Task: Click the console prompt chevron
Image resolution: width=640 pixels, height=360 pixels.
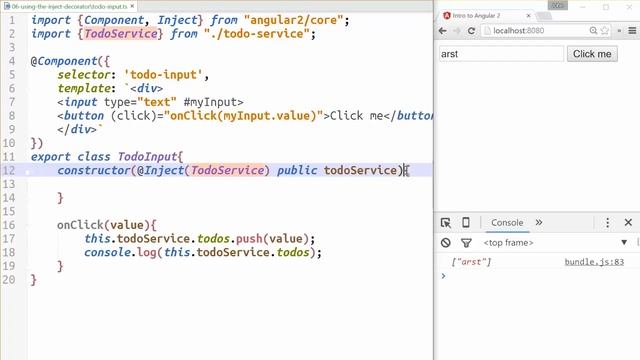Action: coord(444,276)
